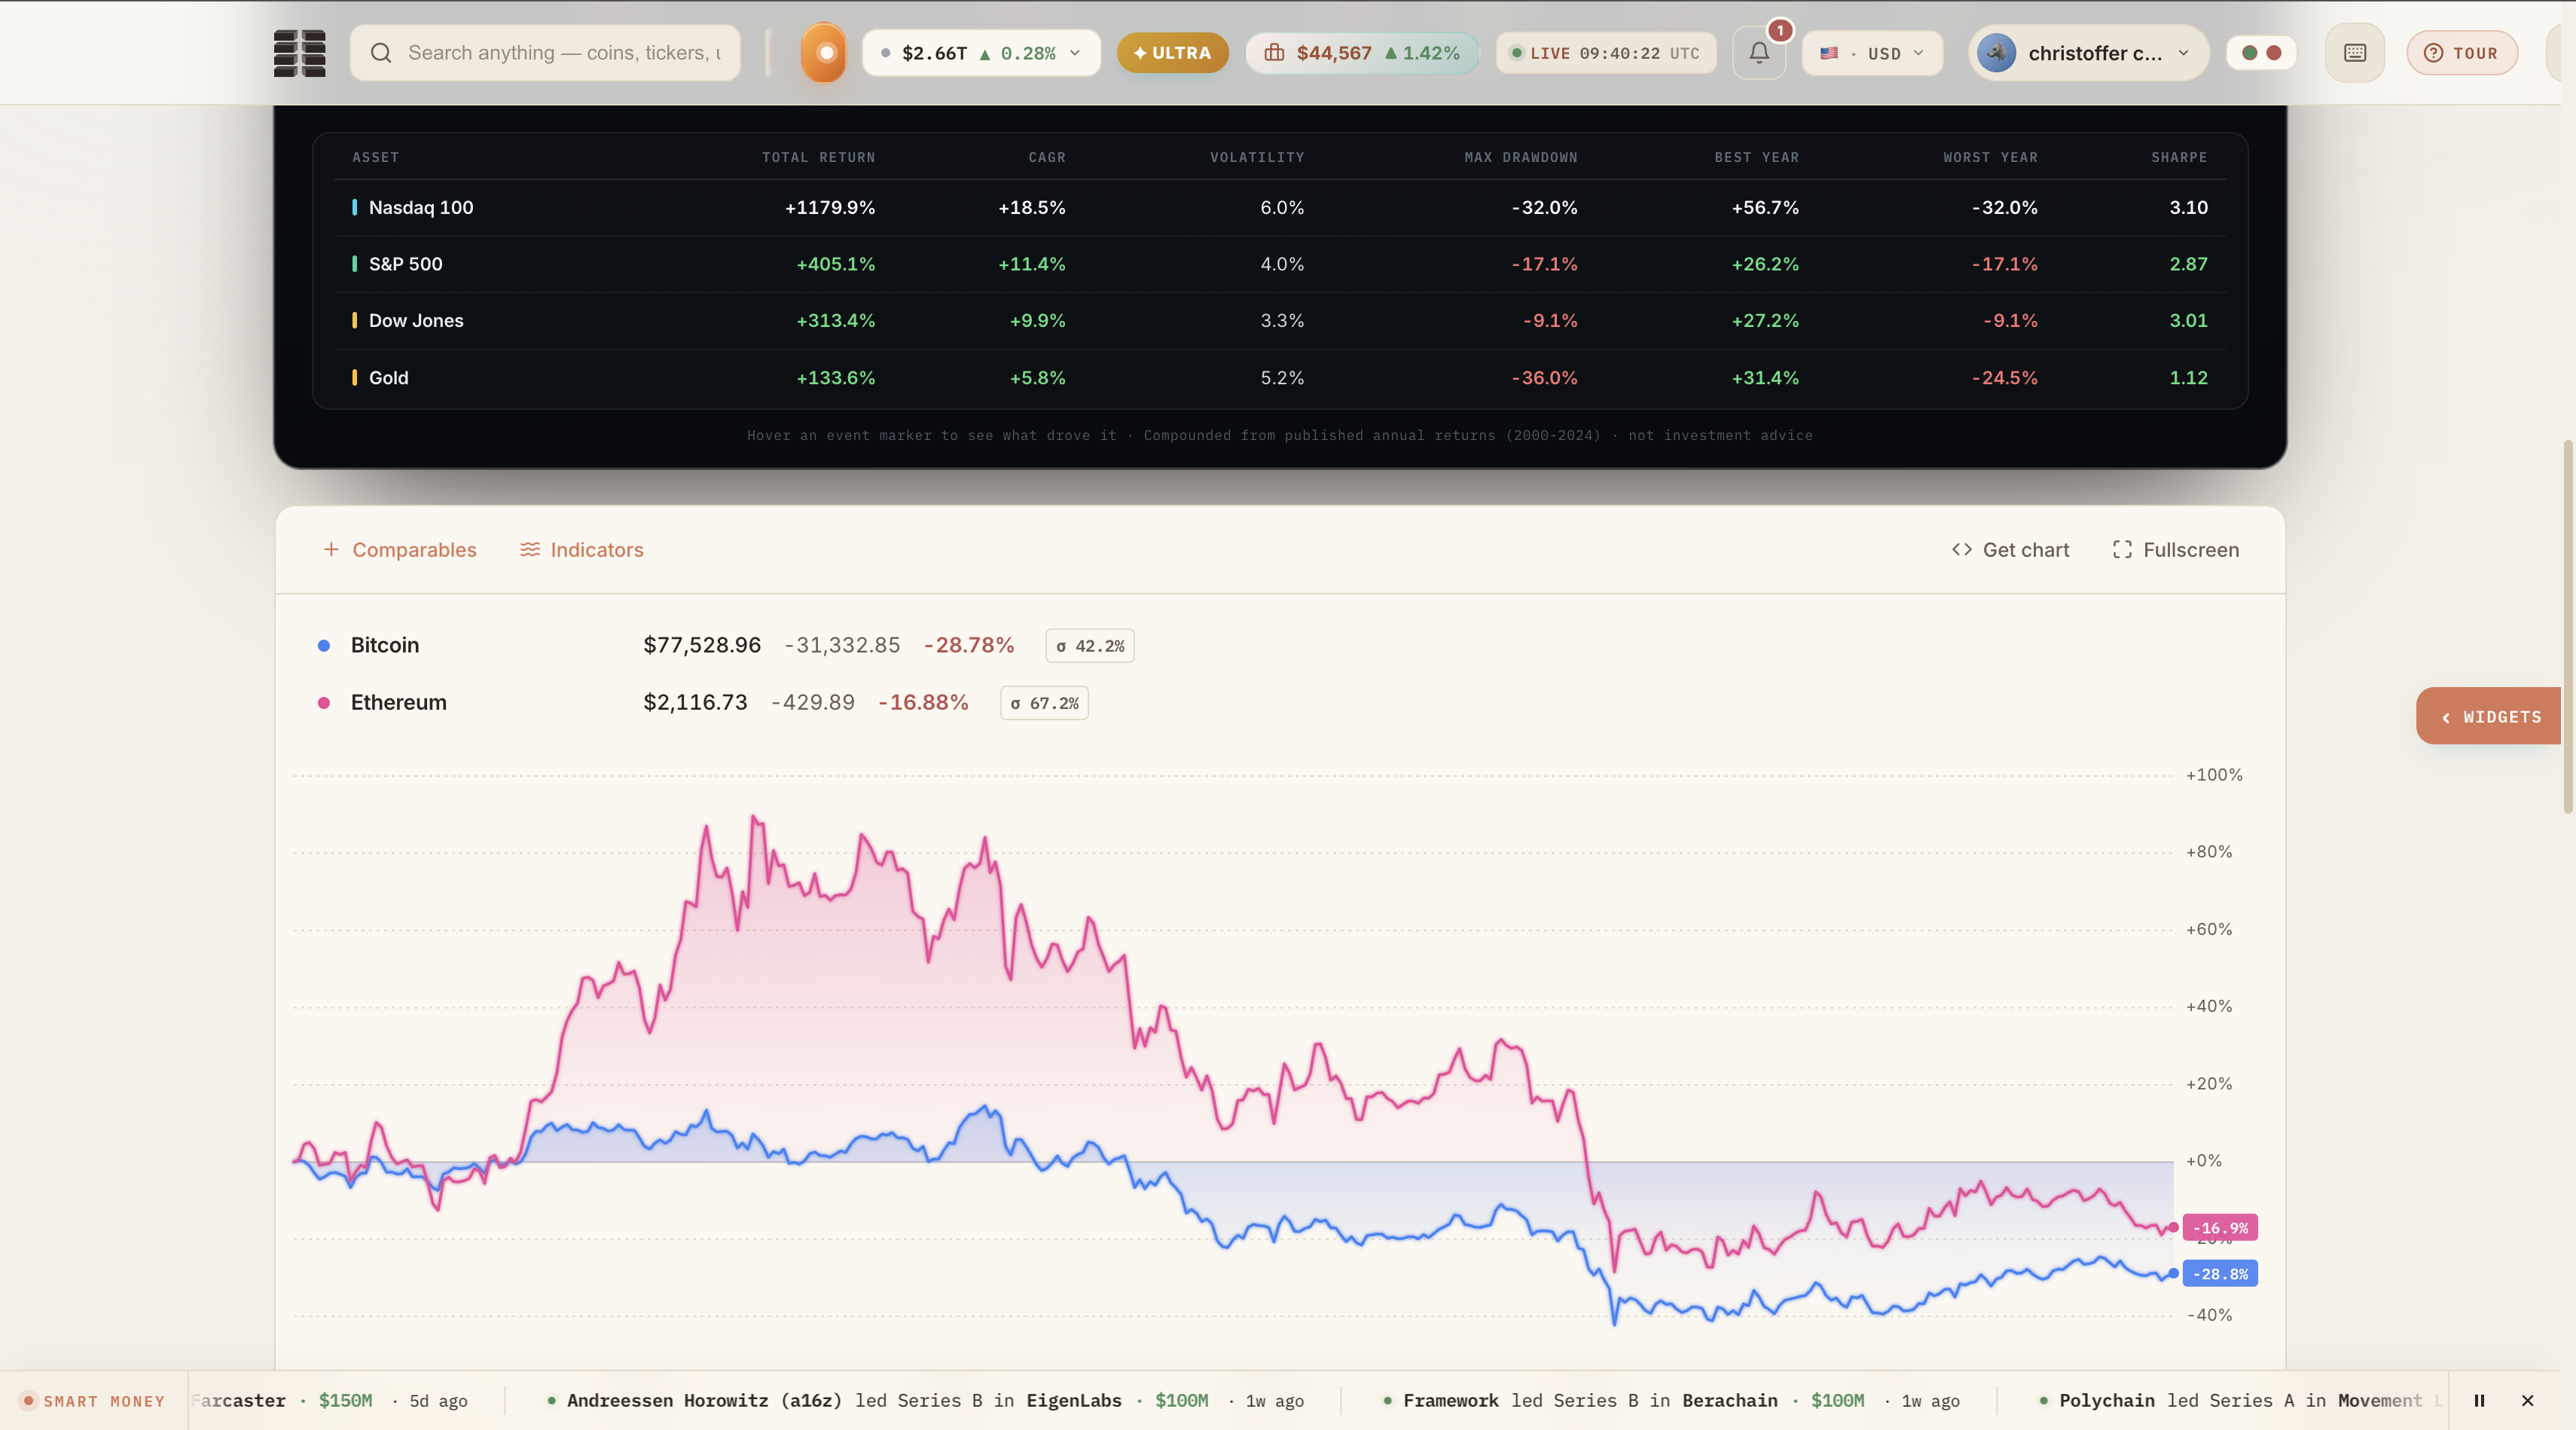Click the Tour question mark icon
The image size is (2576, 1430).
tap(2433, 53)
